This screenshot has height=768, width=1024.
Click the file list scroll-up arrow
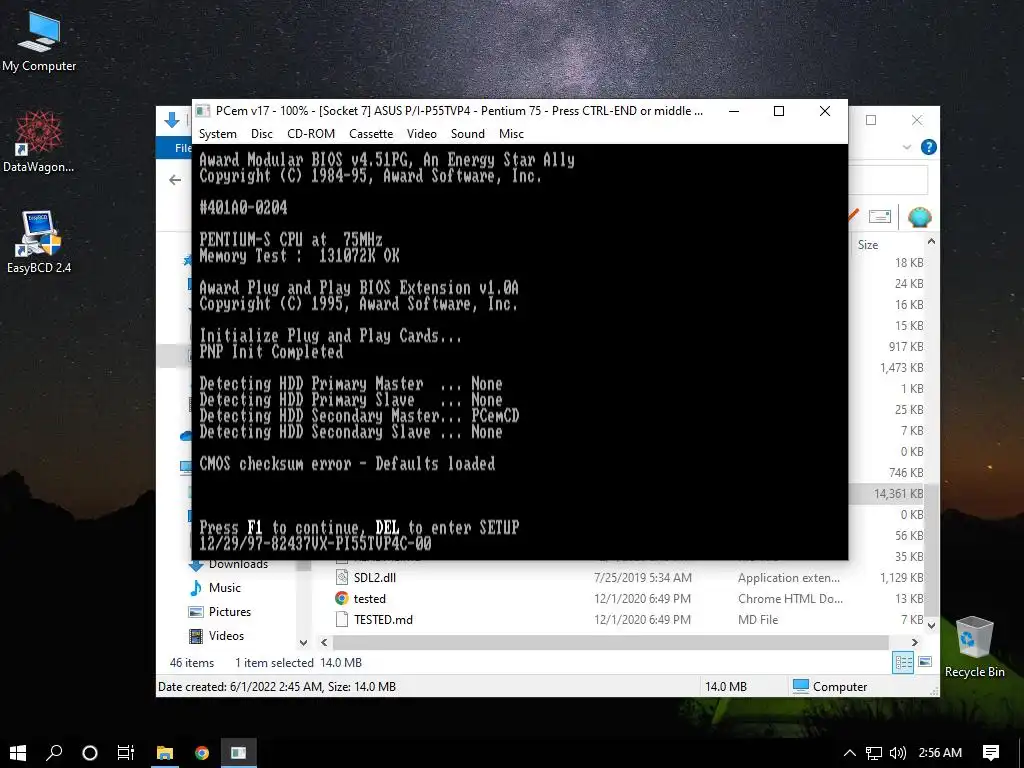[x=931, y=242]
